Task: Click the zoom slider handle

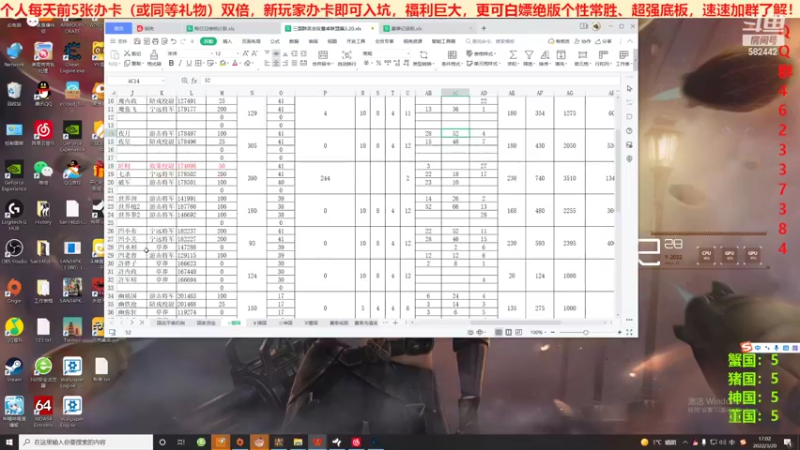Action: 586,332
